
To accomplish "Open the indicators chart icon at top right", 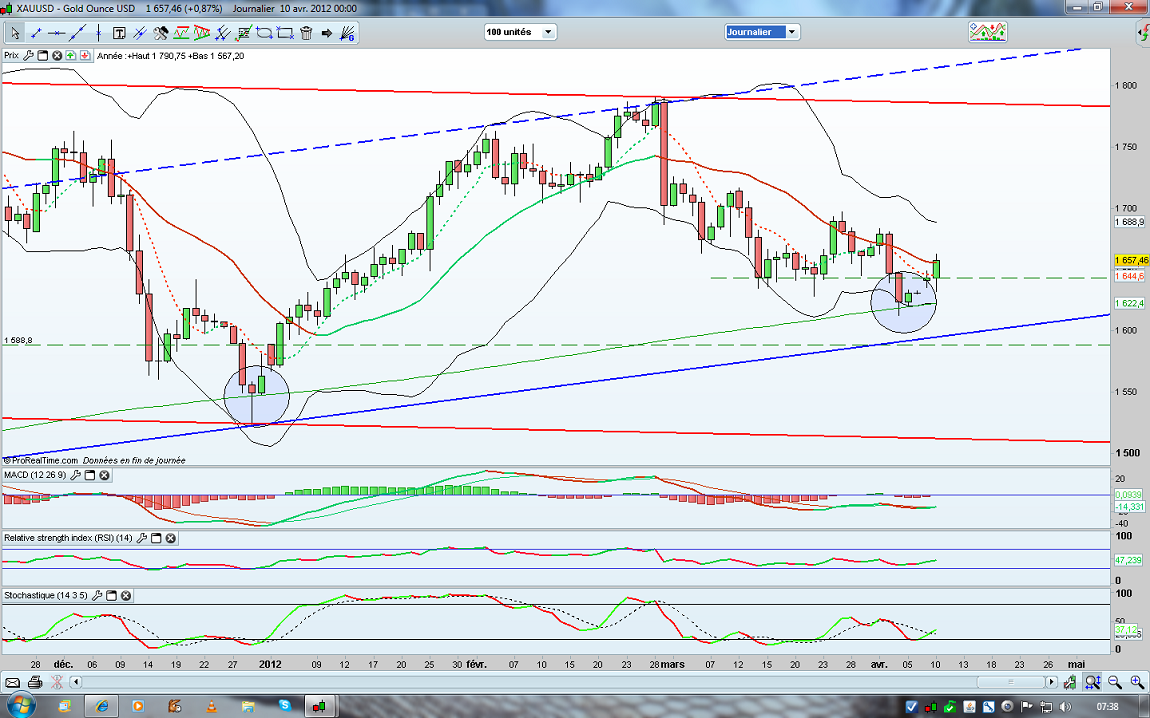I will point(986,32).
